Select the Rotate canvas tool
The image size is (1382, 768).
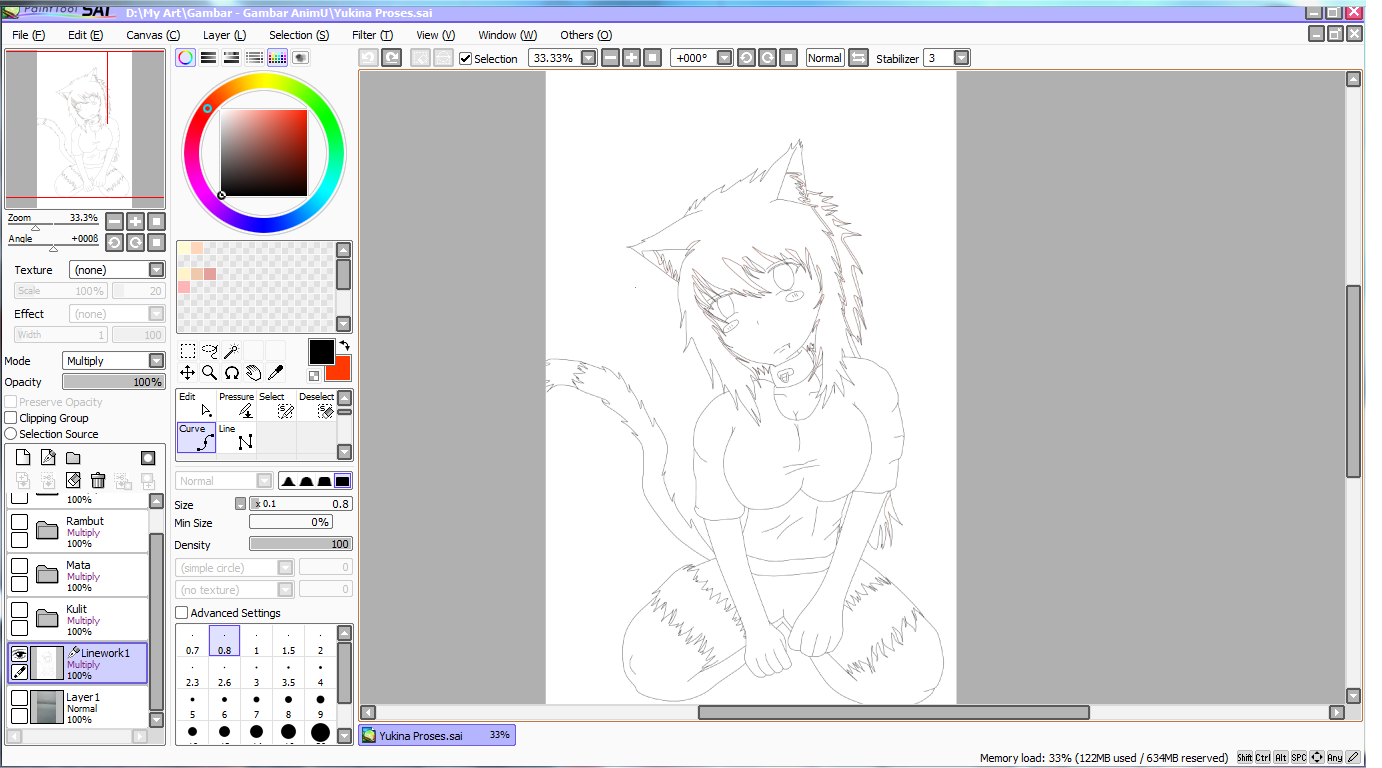(232, 371)
